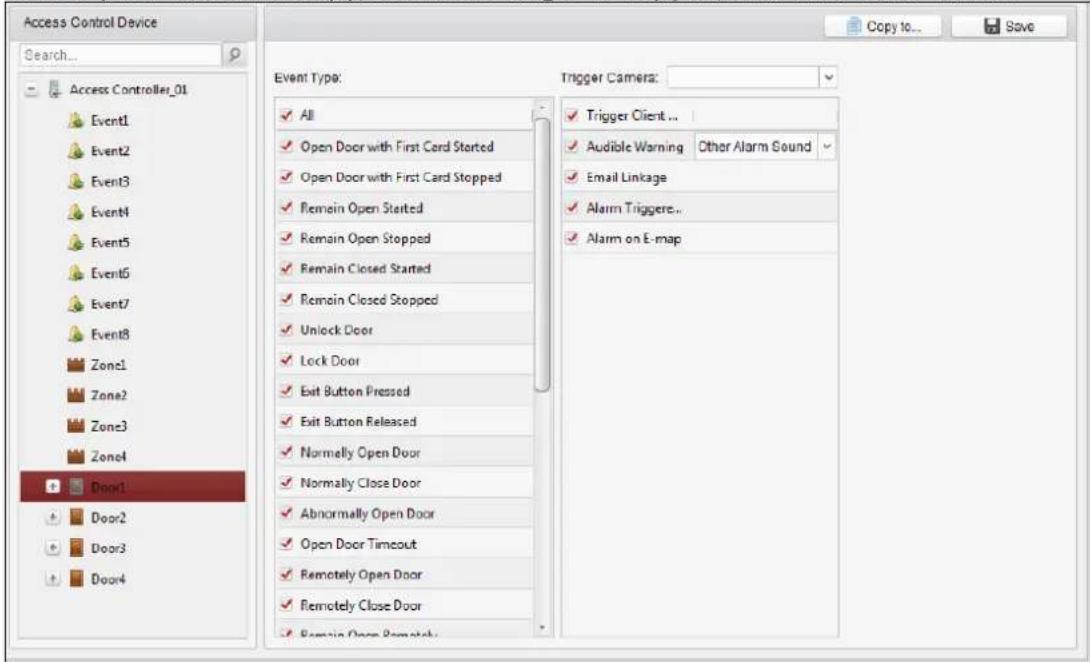Click the Door4 door icon
Image resolution: width=1090 pixels, height=662 pixels.
(x=76, y=579)
